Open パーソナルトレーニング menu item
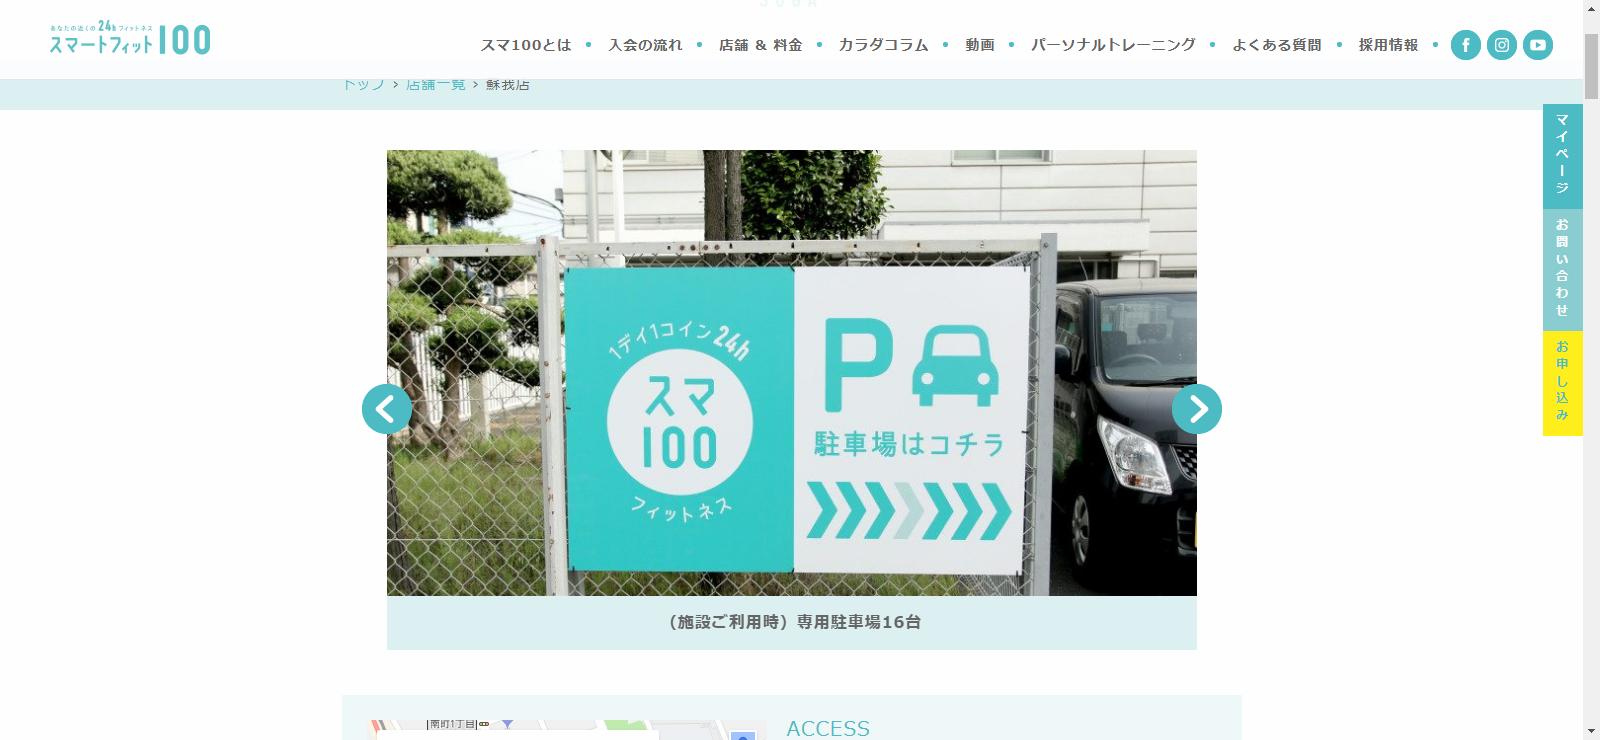 point(1113,45)
